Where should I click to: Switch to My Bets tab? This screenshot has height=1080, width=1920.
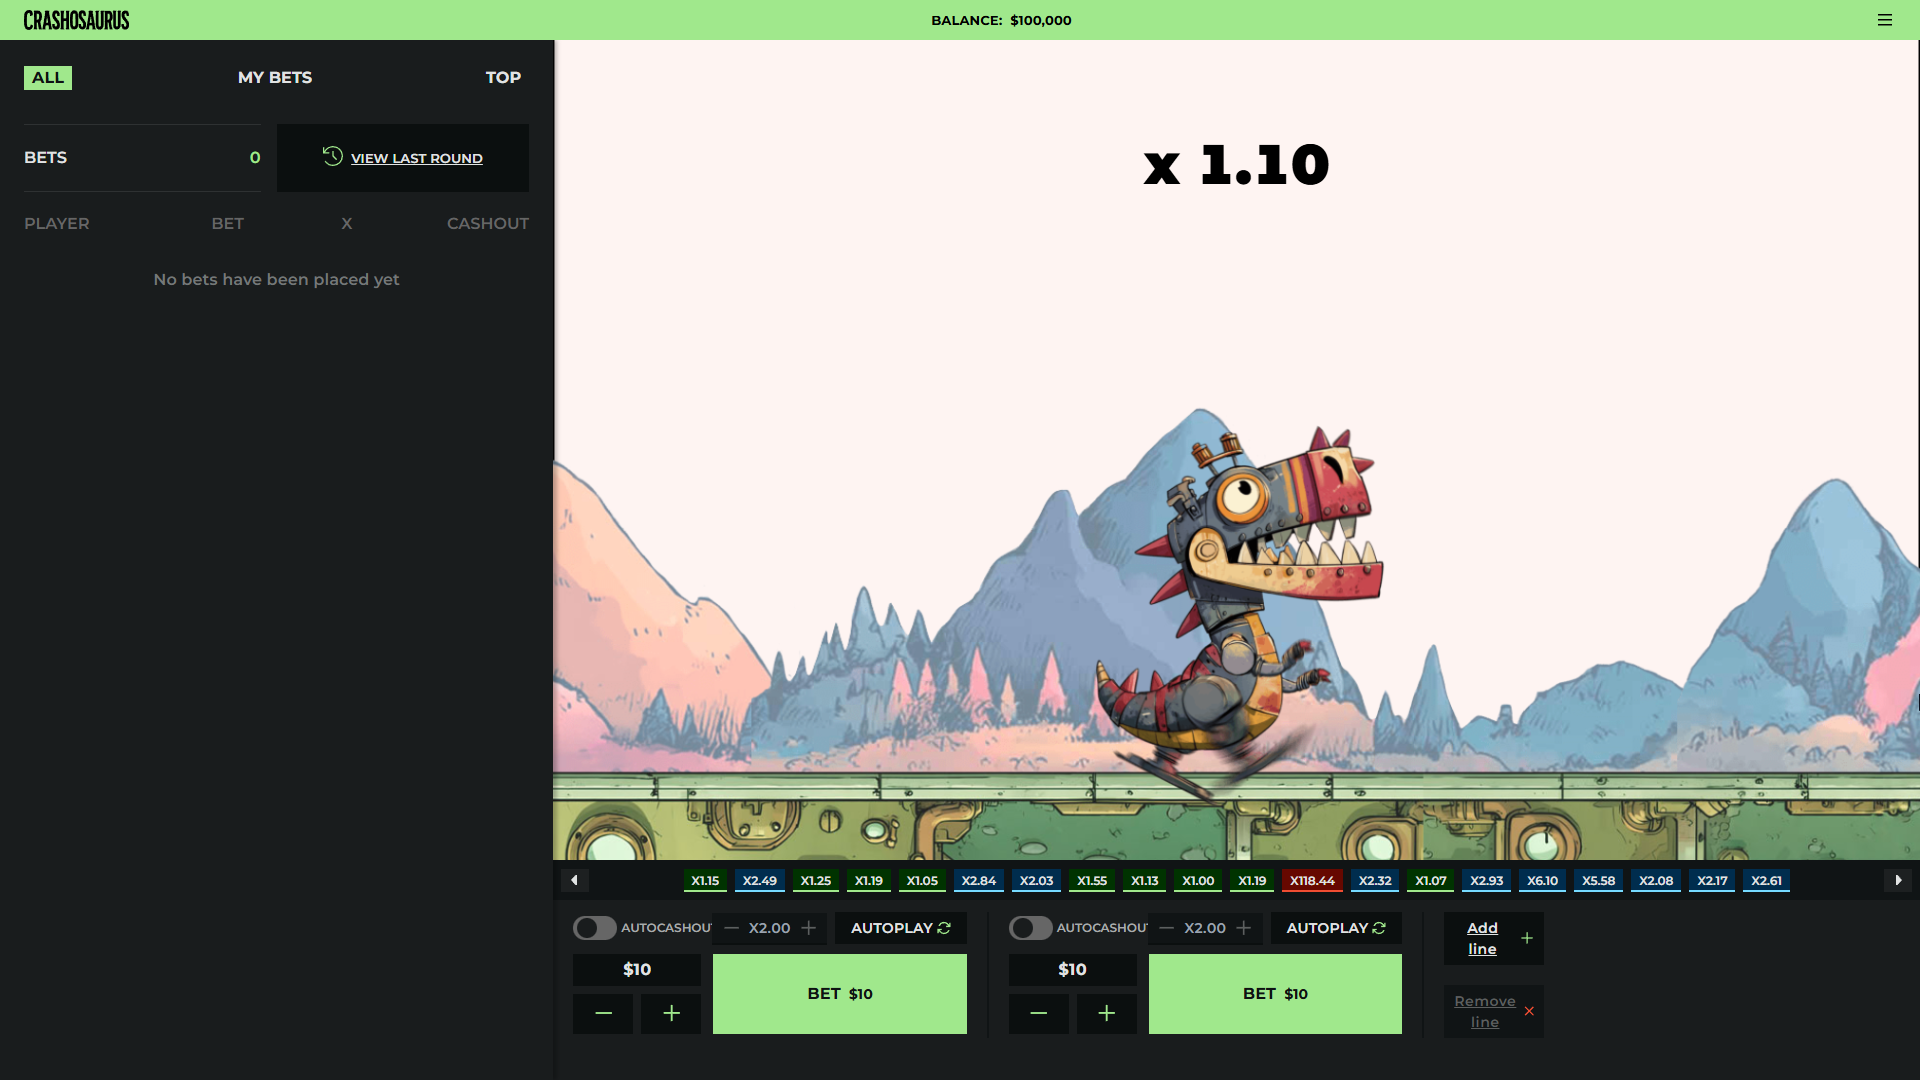[275, 77]
